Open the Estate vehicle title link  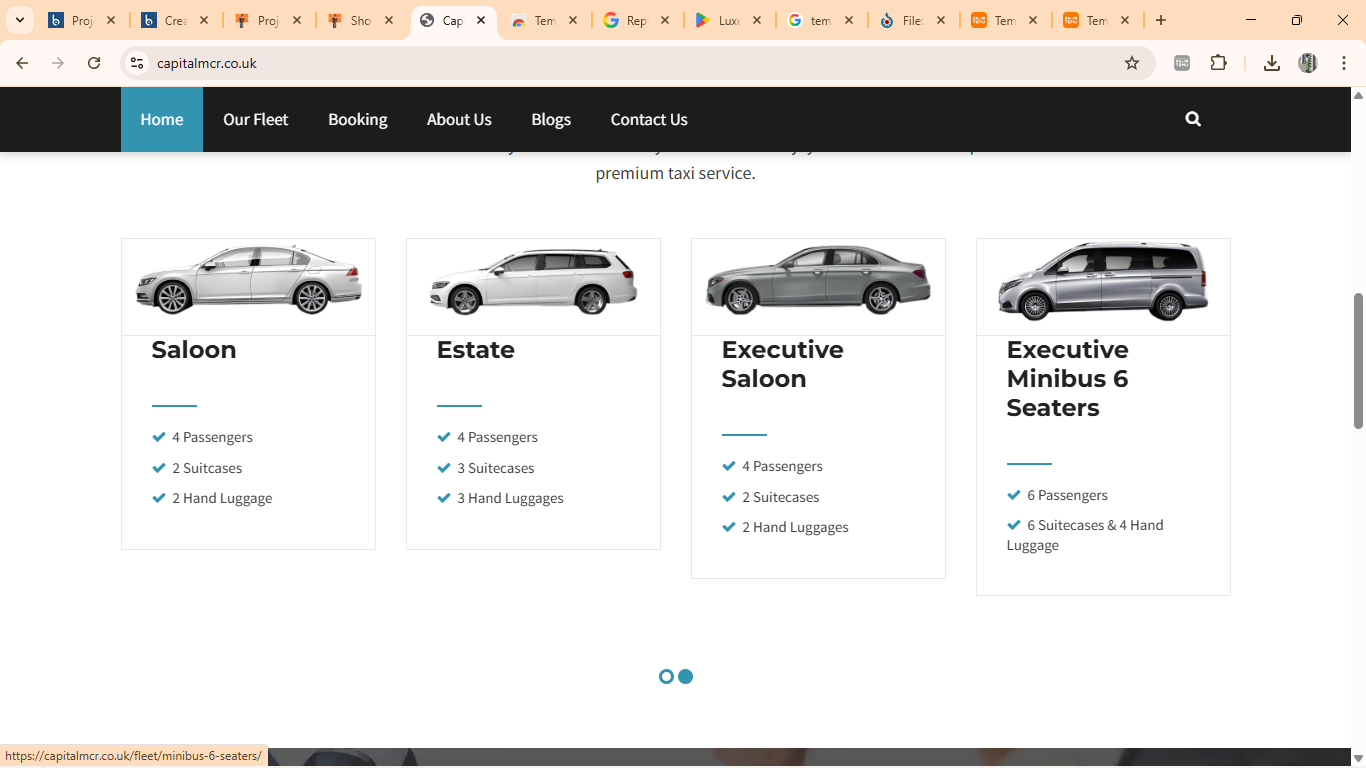475,350
